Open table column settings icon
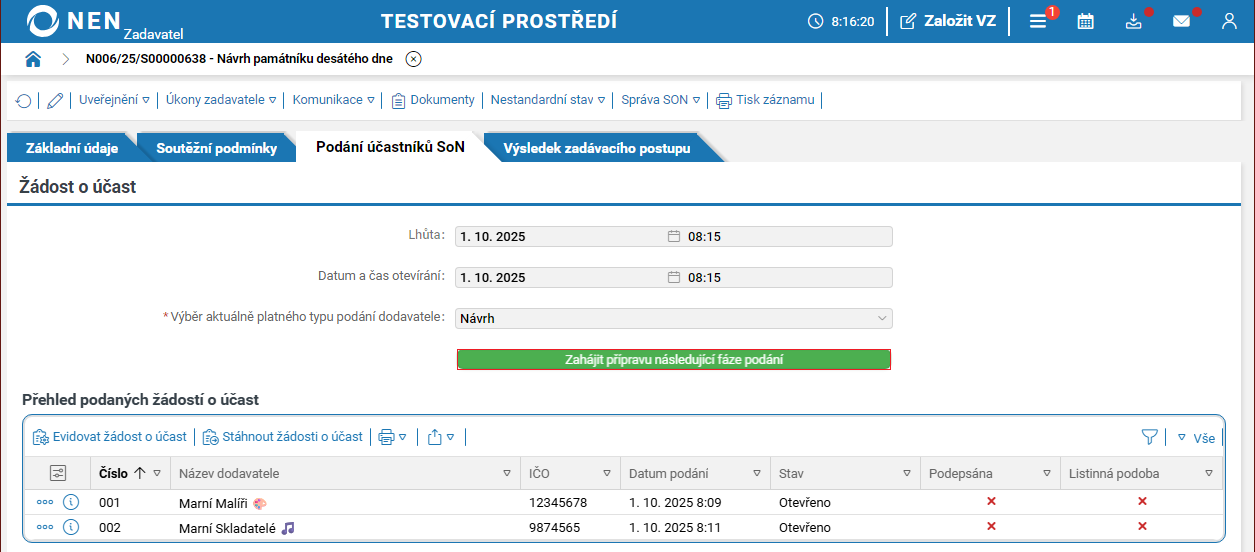Image resolution: width=1255 pixels, height=552 pixels. [57, 473]
